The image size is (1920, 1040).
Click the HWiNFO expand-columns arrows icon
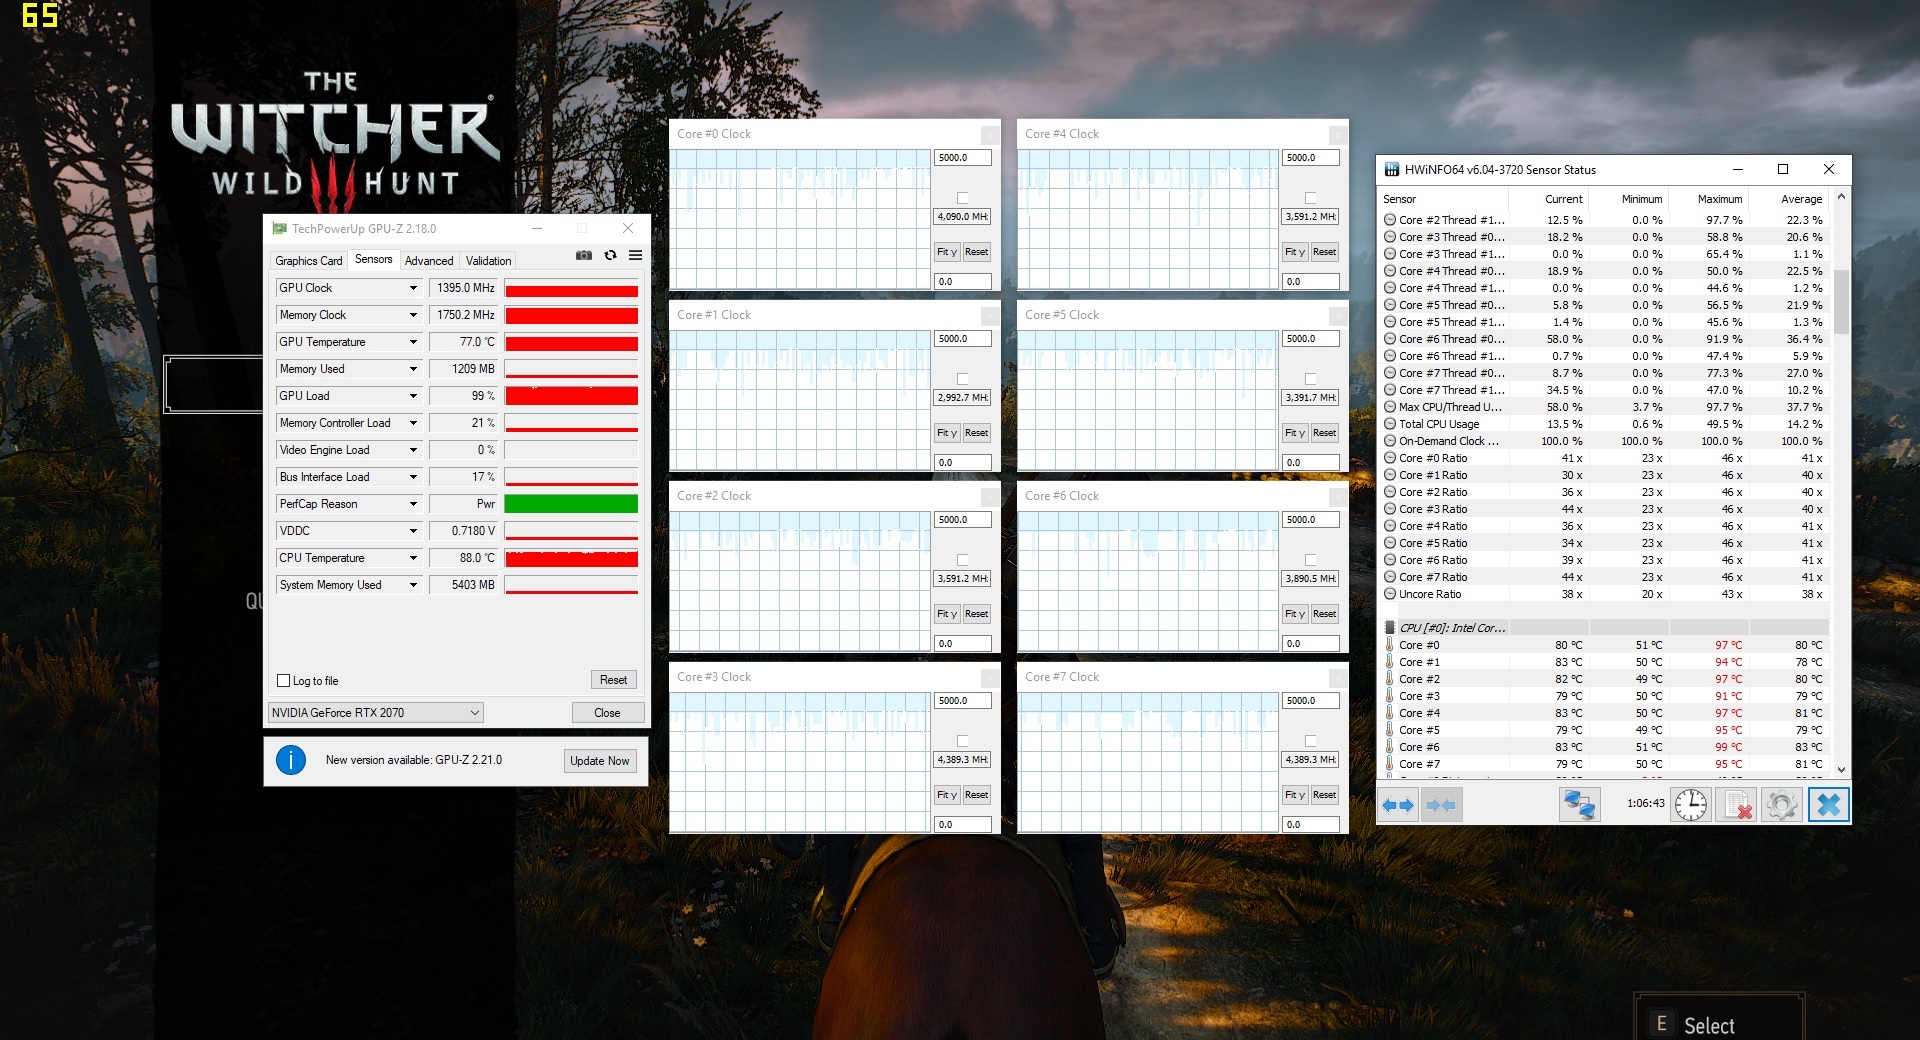tap(1398, 805)
